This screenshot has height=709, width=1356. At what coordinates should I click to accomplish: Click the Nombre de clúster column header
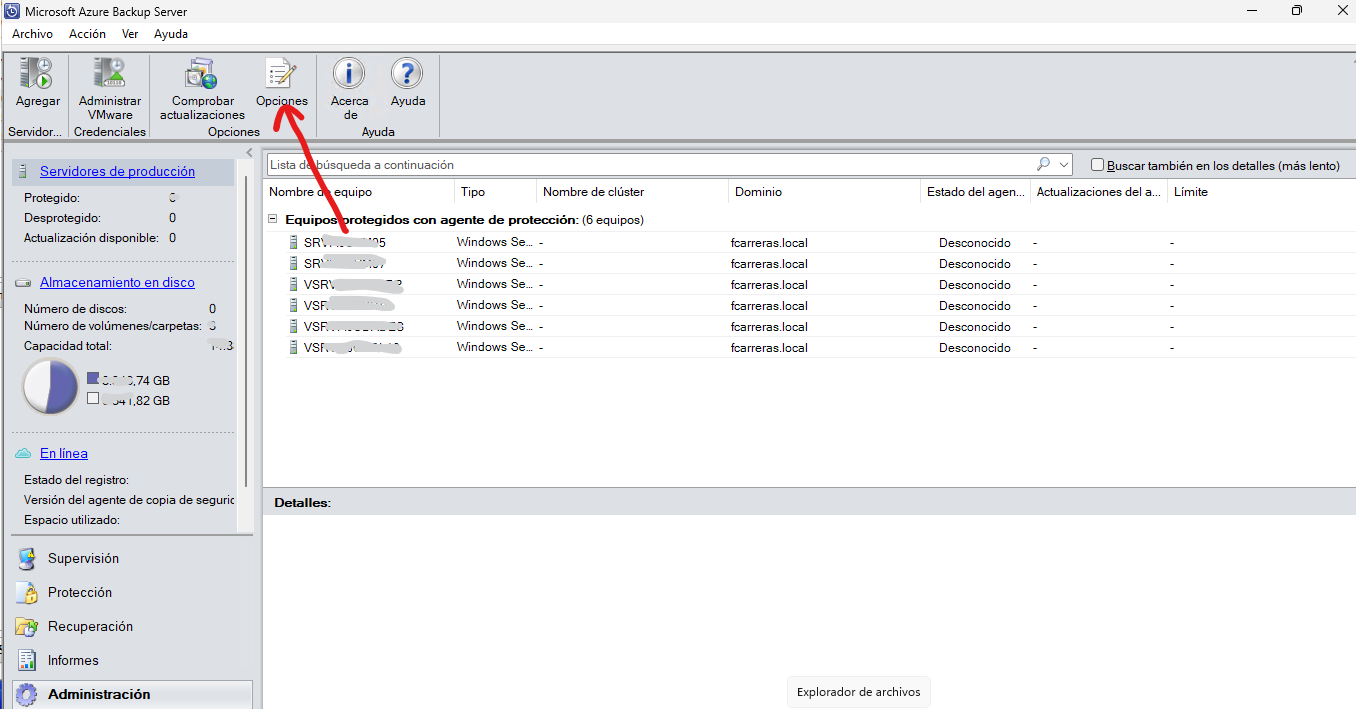pyautogui.click(x=633, y=192)
